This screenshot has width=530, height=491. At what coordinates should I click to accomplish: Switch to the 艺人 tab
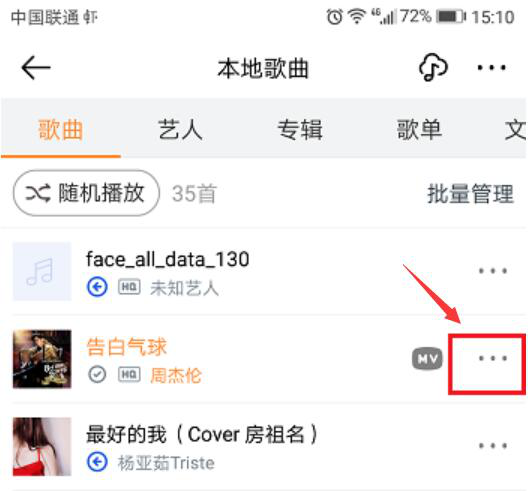pos(180,129)
